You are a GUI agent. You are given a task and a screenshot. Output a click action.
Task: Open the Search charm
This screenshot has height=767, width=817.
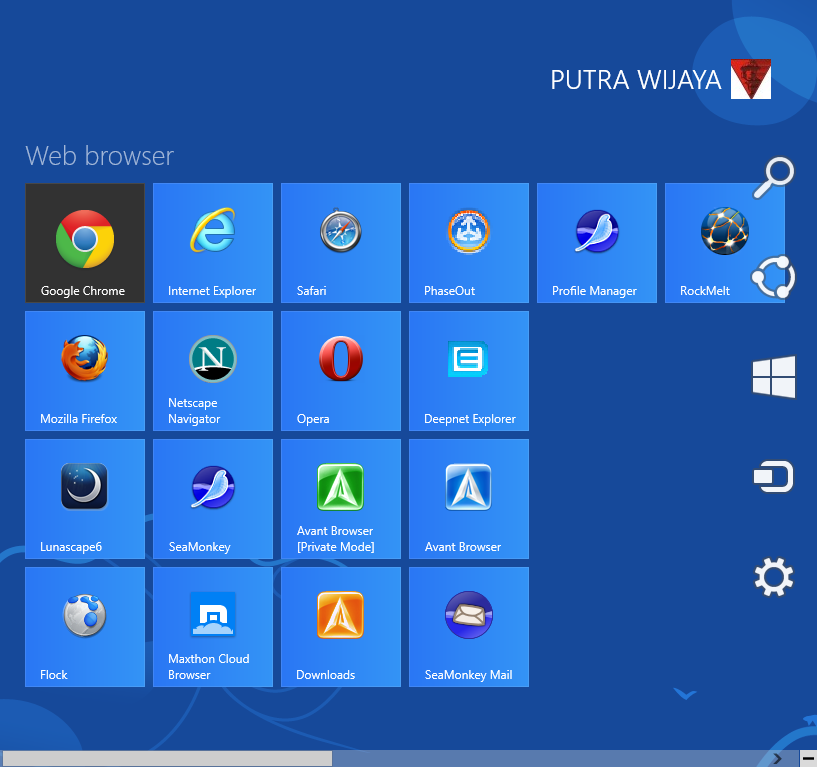[x=773, y=177]
